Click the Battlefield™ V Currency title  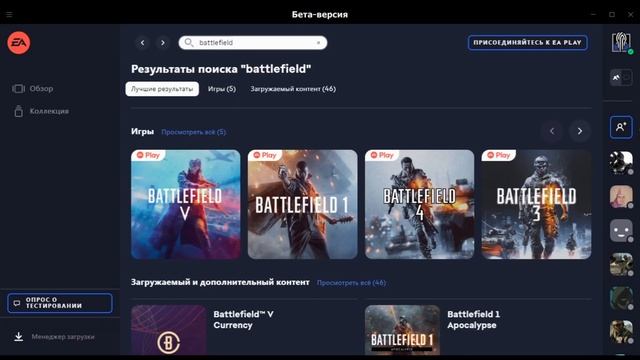pyautogui.click(x=244, y=320)
